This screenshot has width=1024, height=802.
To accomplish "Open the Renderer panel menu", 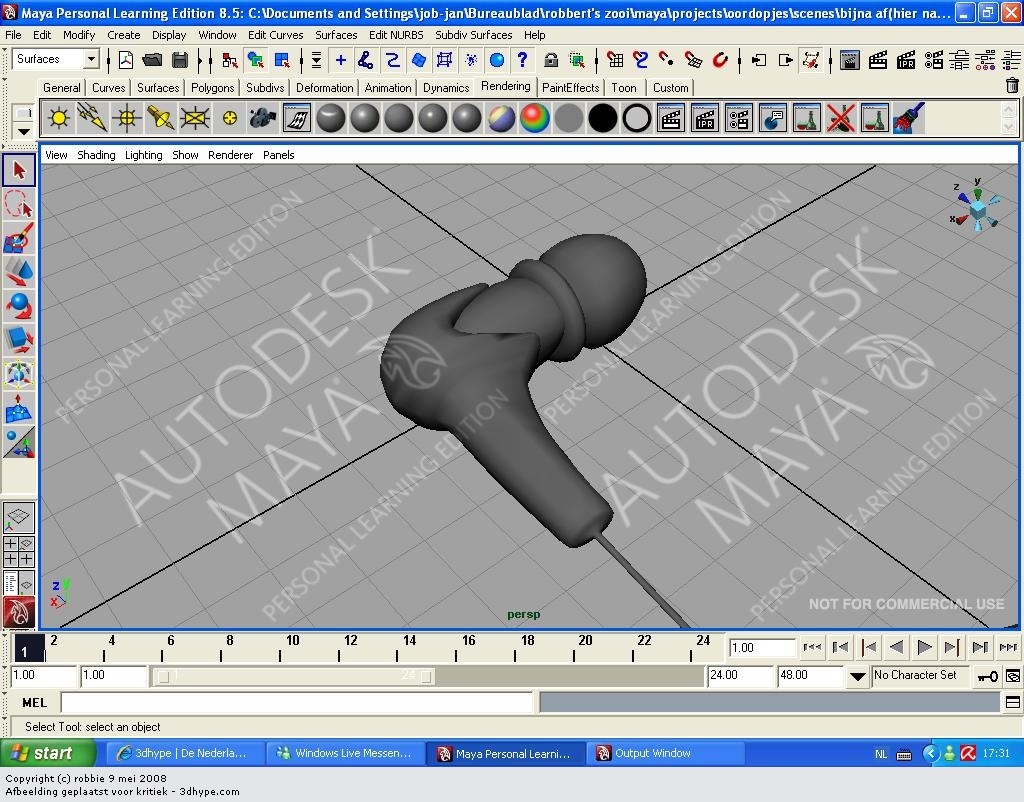I will pos(231,155).
